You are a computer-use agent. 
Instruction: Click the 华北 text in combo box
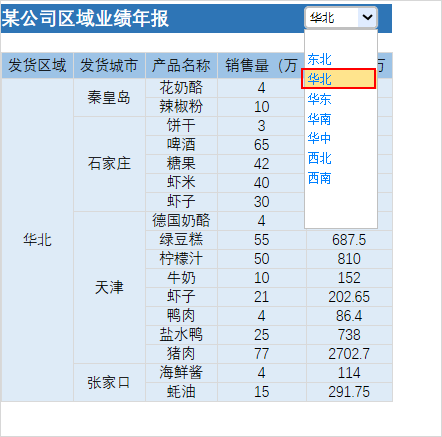pyautogui.click(x=322, y=17)
